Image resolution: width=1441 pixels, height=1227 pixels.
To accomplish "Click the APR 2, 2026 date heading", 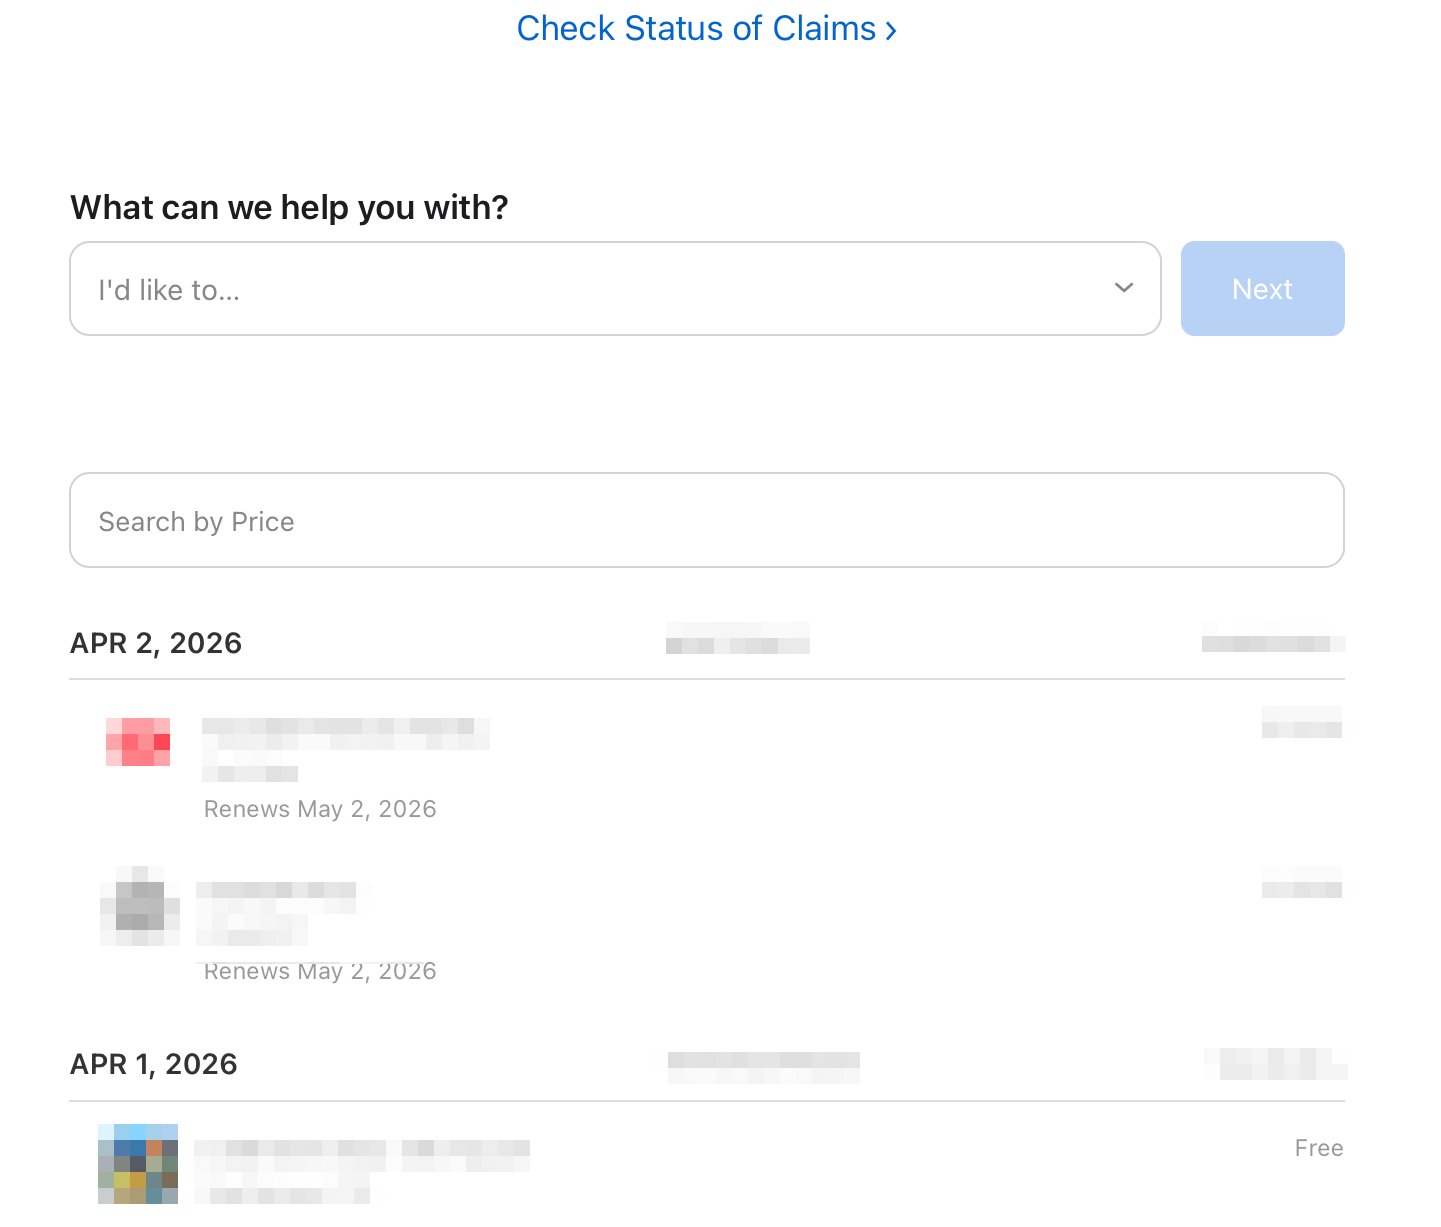I will 156,643.
